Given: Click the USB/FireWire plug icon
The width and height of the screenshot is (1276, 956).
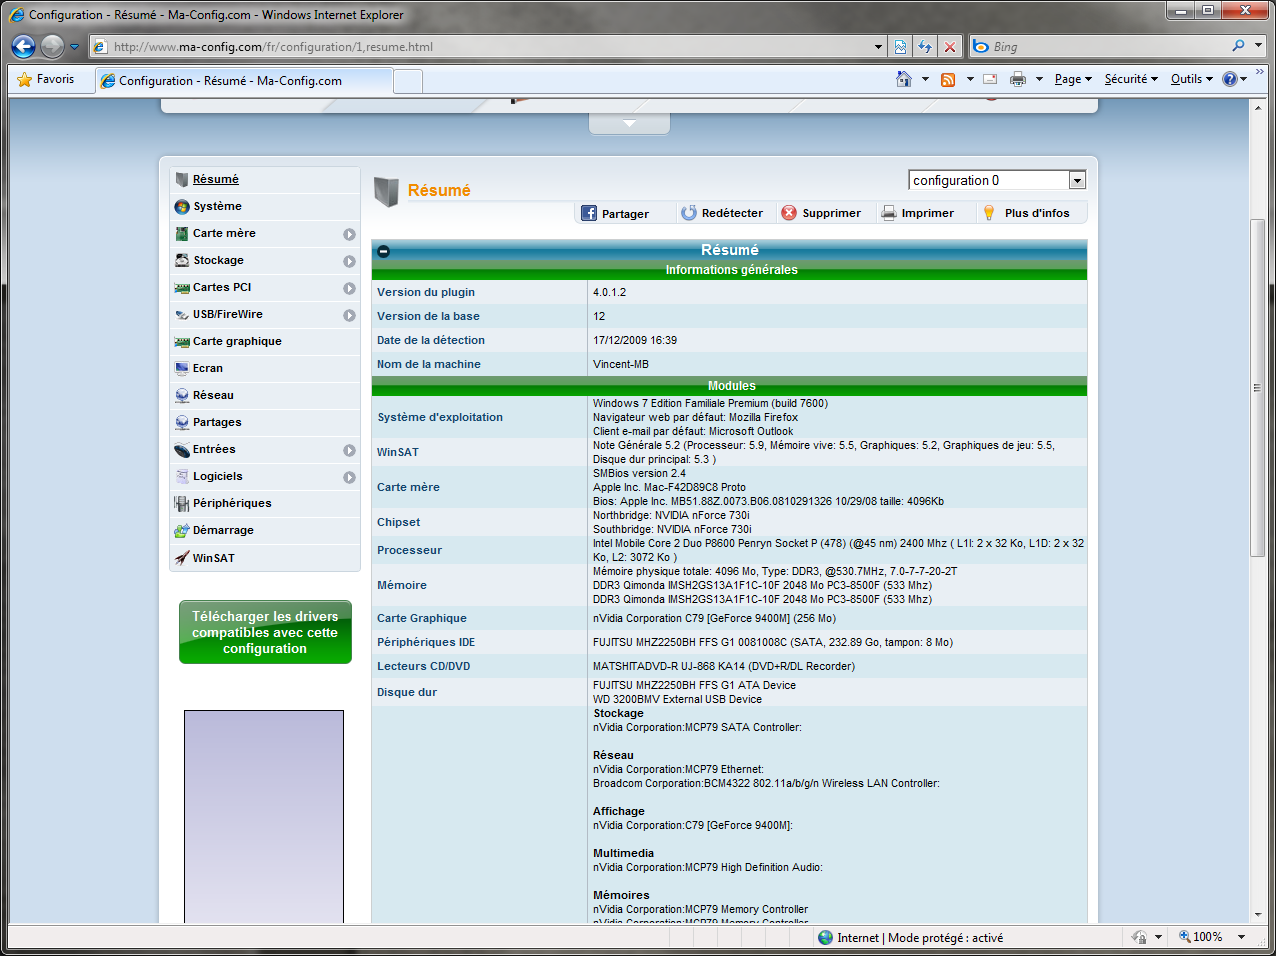Looking at the screenshot, I should tap(182, 315).
